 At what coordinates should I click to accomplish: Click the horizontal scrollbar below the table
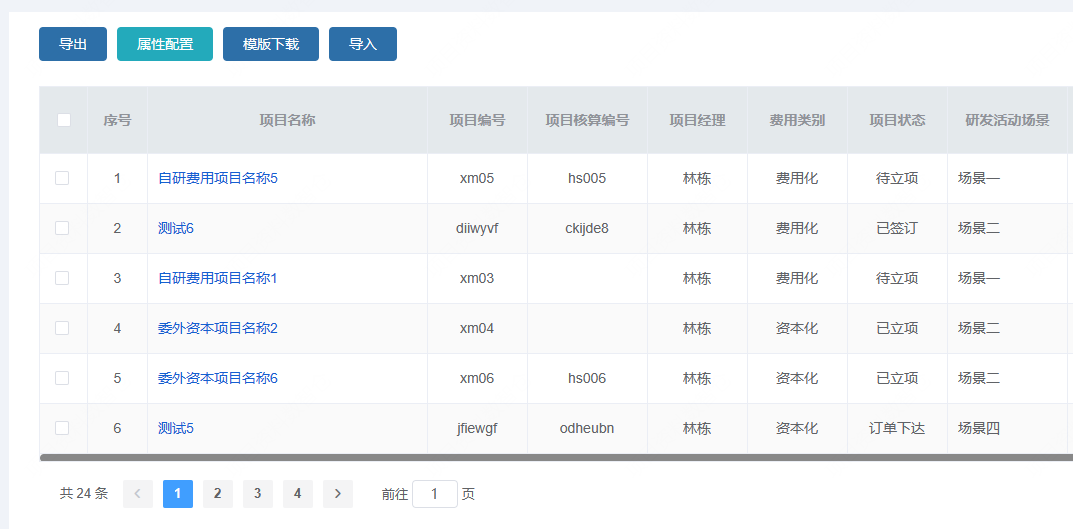pyautogui.click(x=555, y=457)
